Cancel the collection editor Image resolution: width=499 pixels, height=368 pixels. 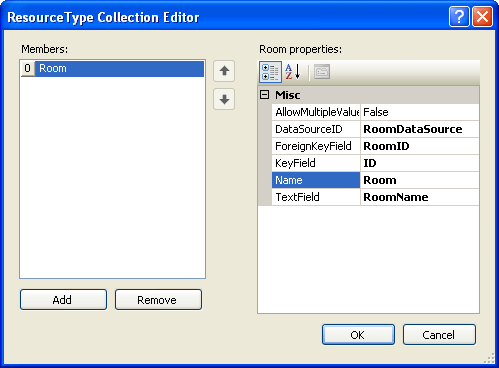tap(439, 335)
